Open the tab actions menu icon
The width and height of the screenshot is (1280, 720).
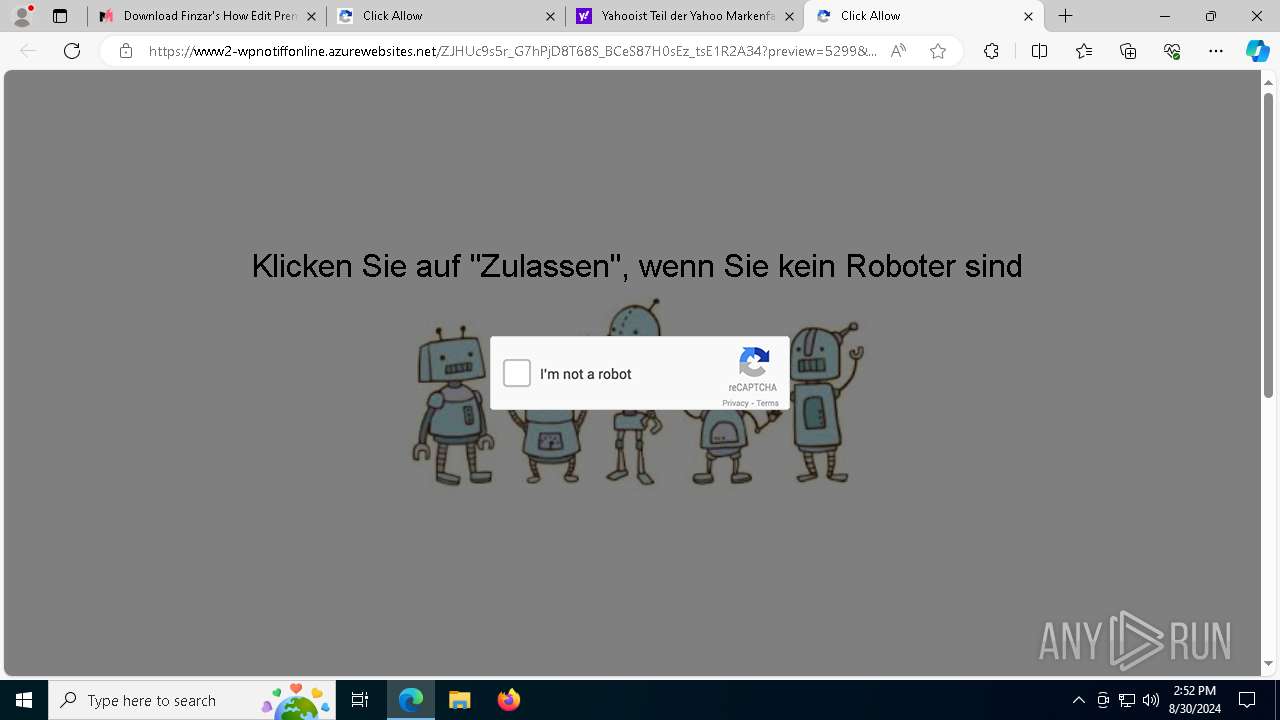point(60,16)
